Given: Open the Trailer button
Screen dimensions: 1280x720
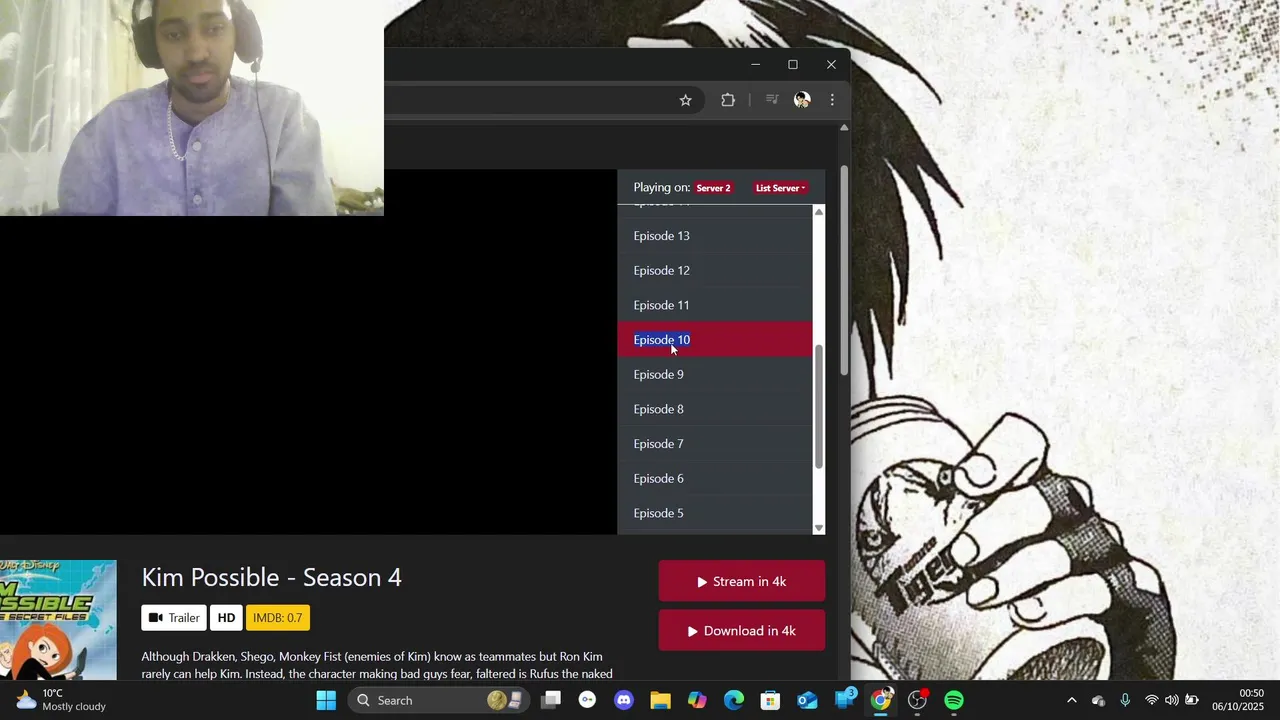Looking at the screenshot, I should coord(174,618).
